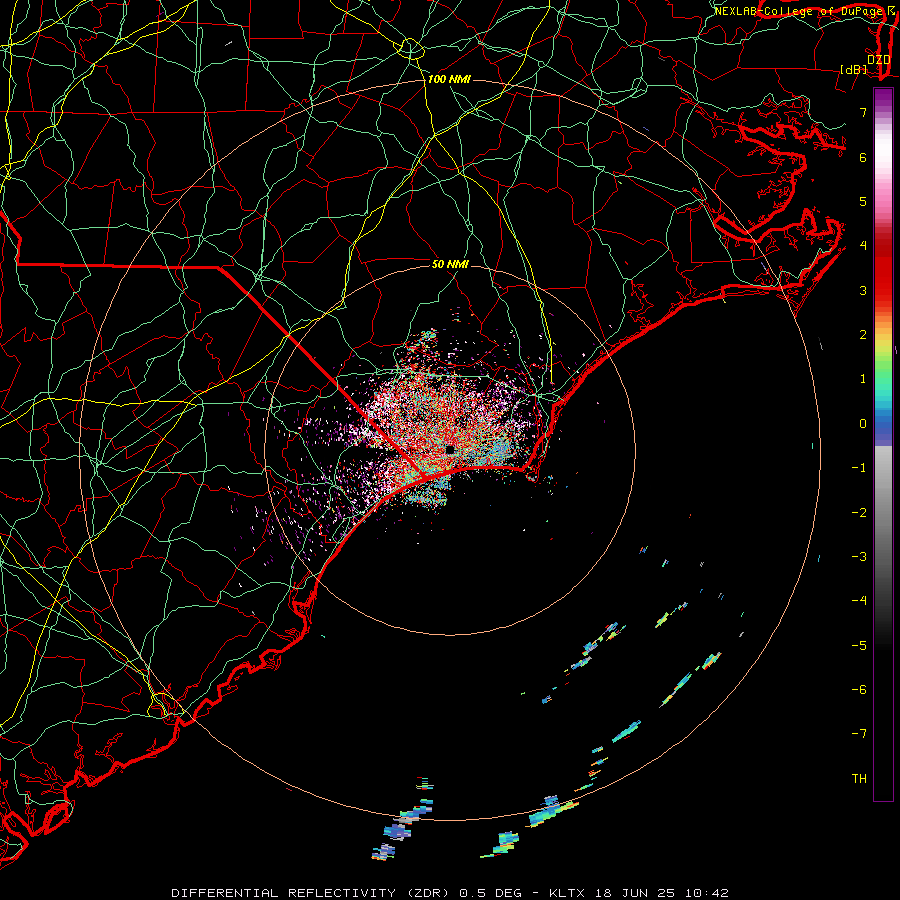
Task: Click the "DZD" legend title
Action: pos(878,59)
